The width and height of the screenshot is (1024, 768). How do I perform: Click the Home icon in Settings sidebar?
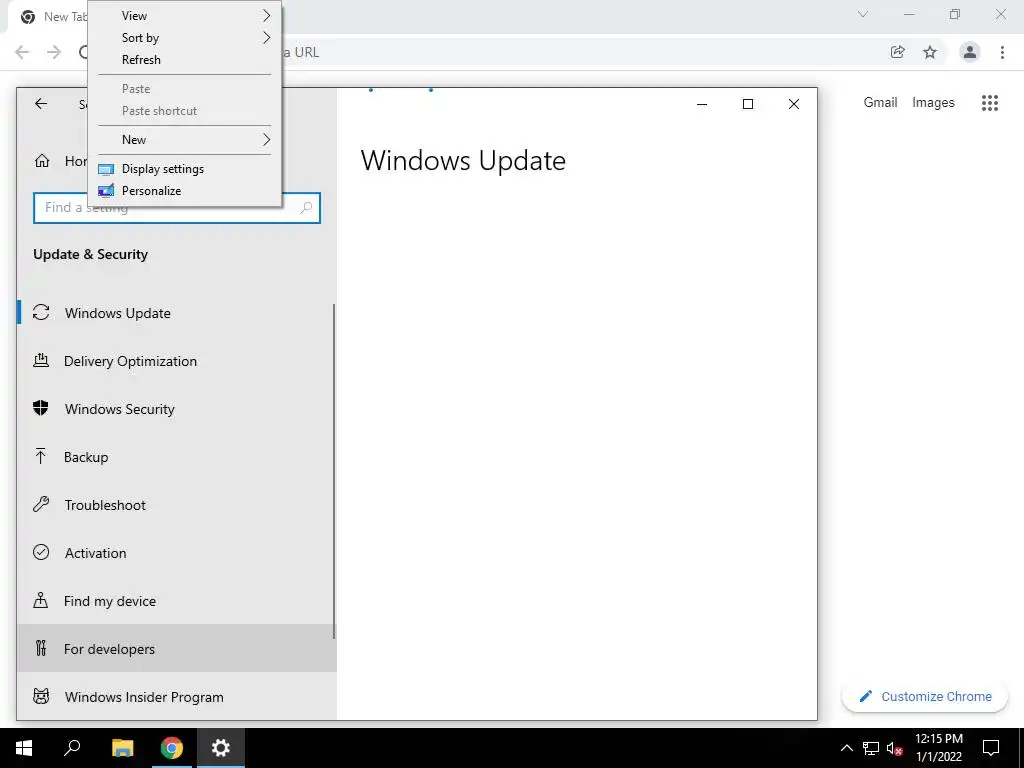pyautogui.click(x=42, y=161)
